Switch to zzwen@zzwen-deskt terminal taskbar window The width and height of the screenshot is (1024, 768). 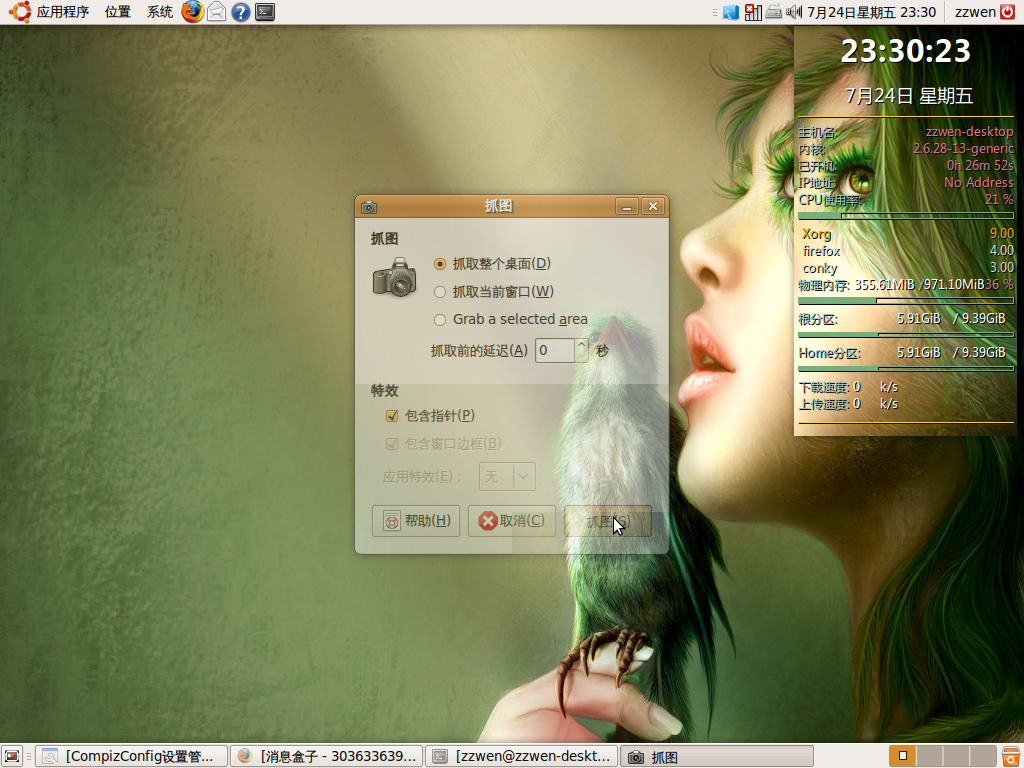click(x=521, y=756)
